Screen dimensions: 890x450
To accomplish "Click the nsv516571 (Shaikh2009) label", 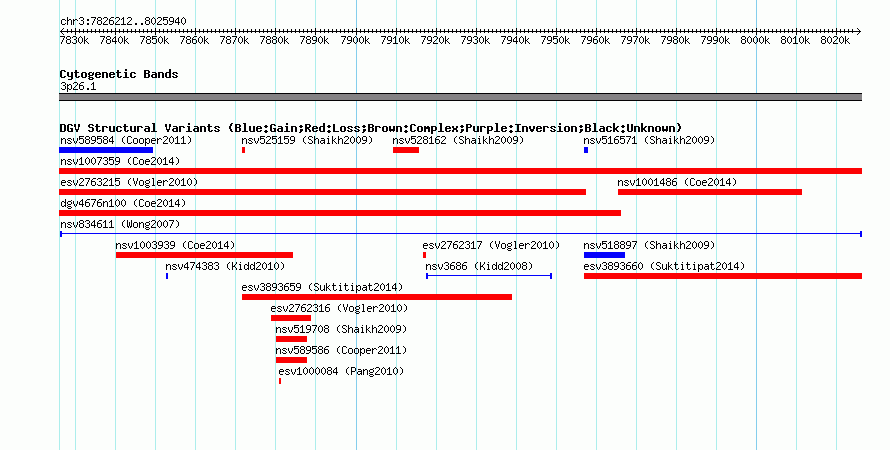I will [649, 140].
